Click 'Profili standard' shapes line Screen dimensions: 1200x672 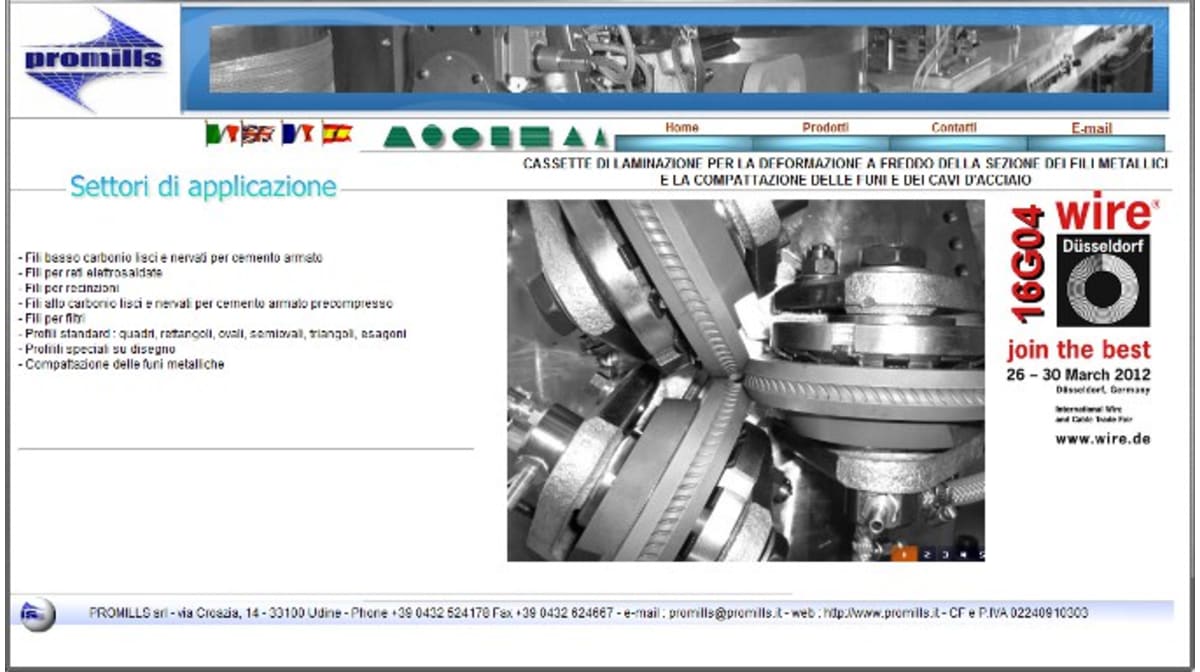(212, 334)
